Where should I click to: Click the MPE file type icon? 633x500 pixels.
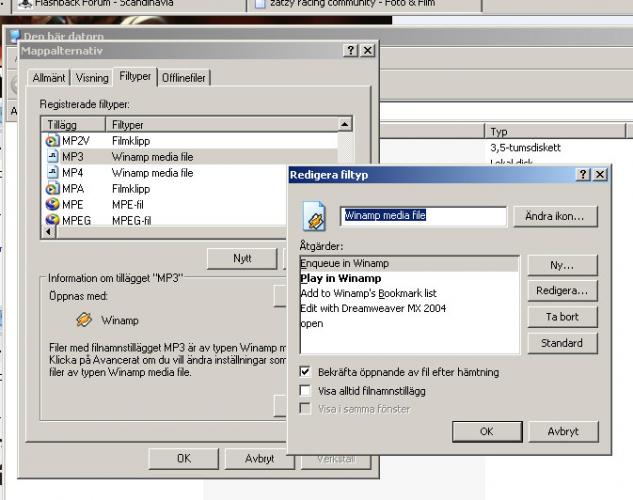[51, 205]
